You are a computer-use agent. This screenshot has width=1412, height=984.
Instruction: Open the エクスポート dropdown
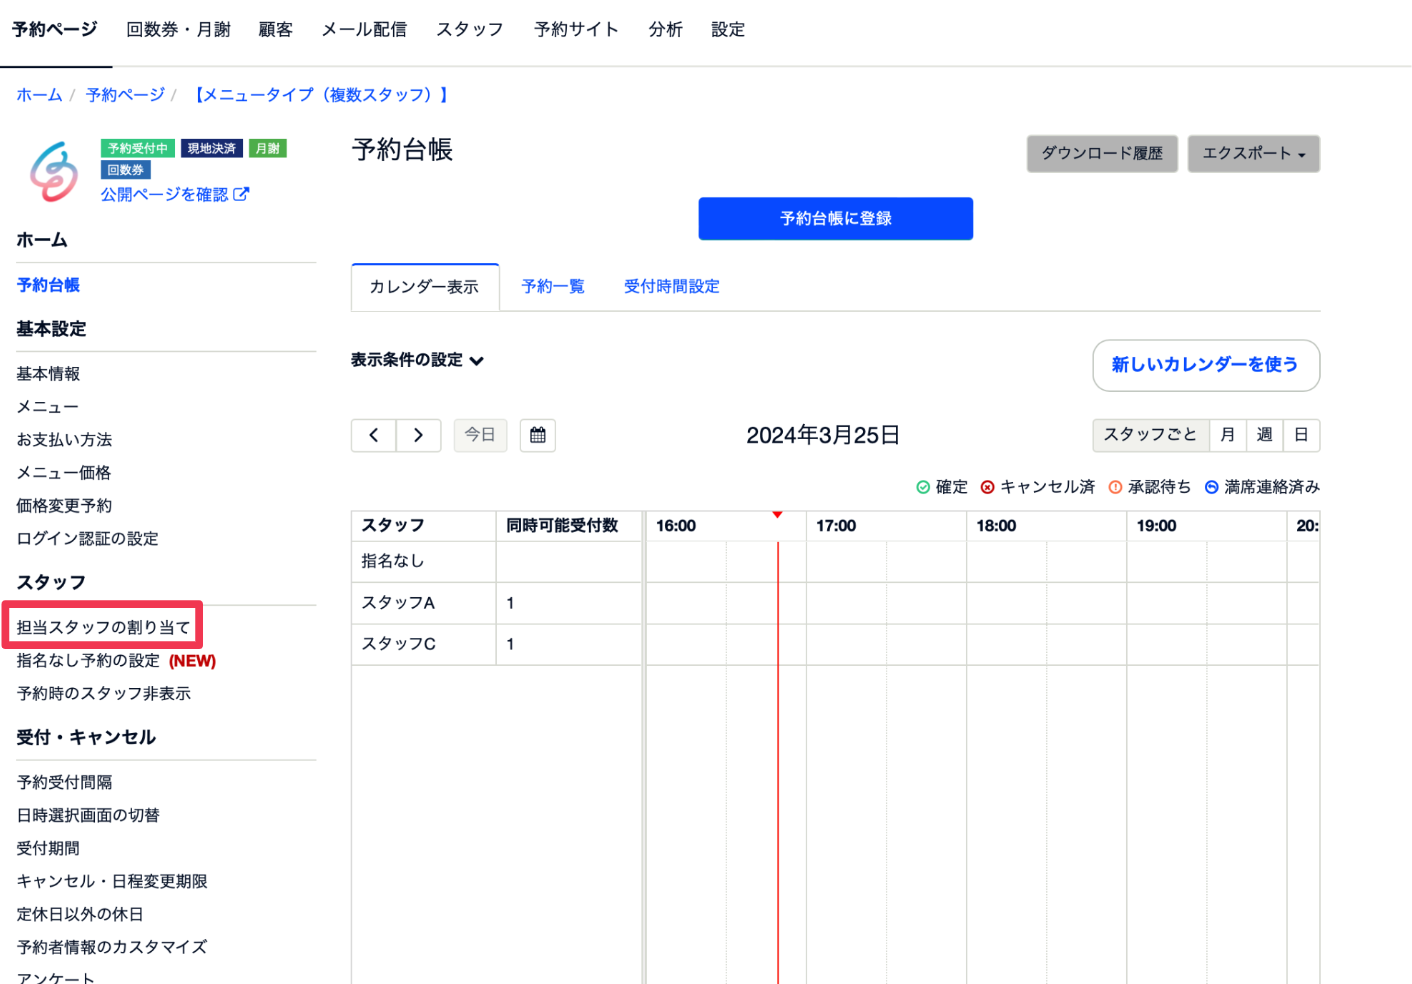click(1254, 154)
